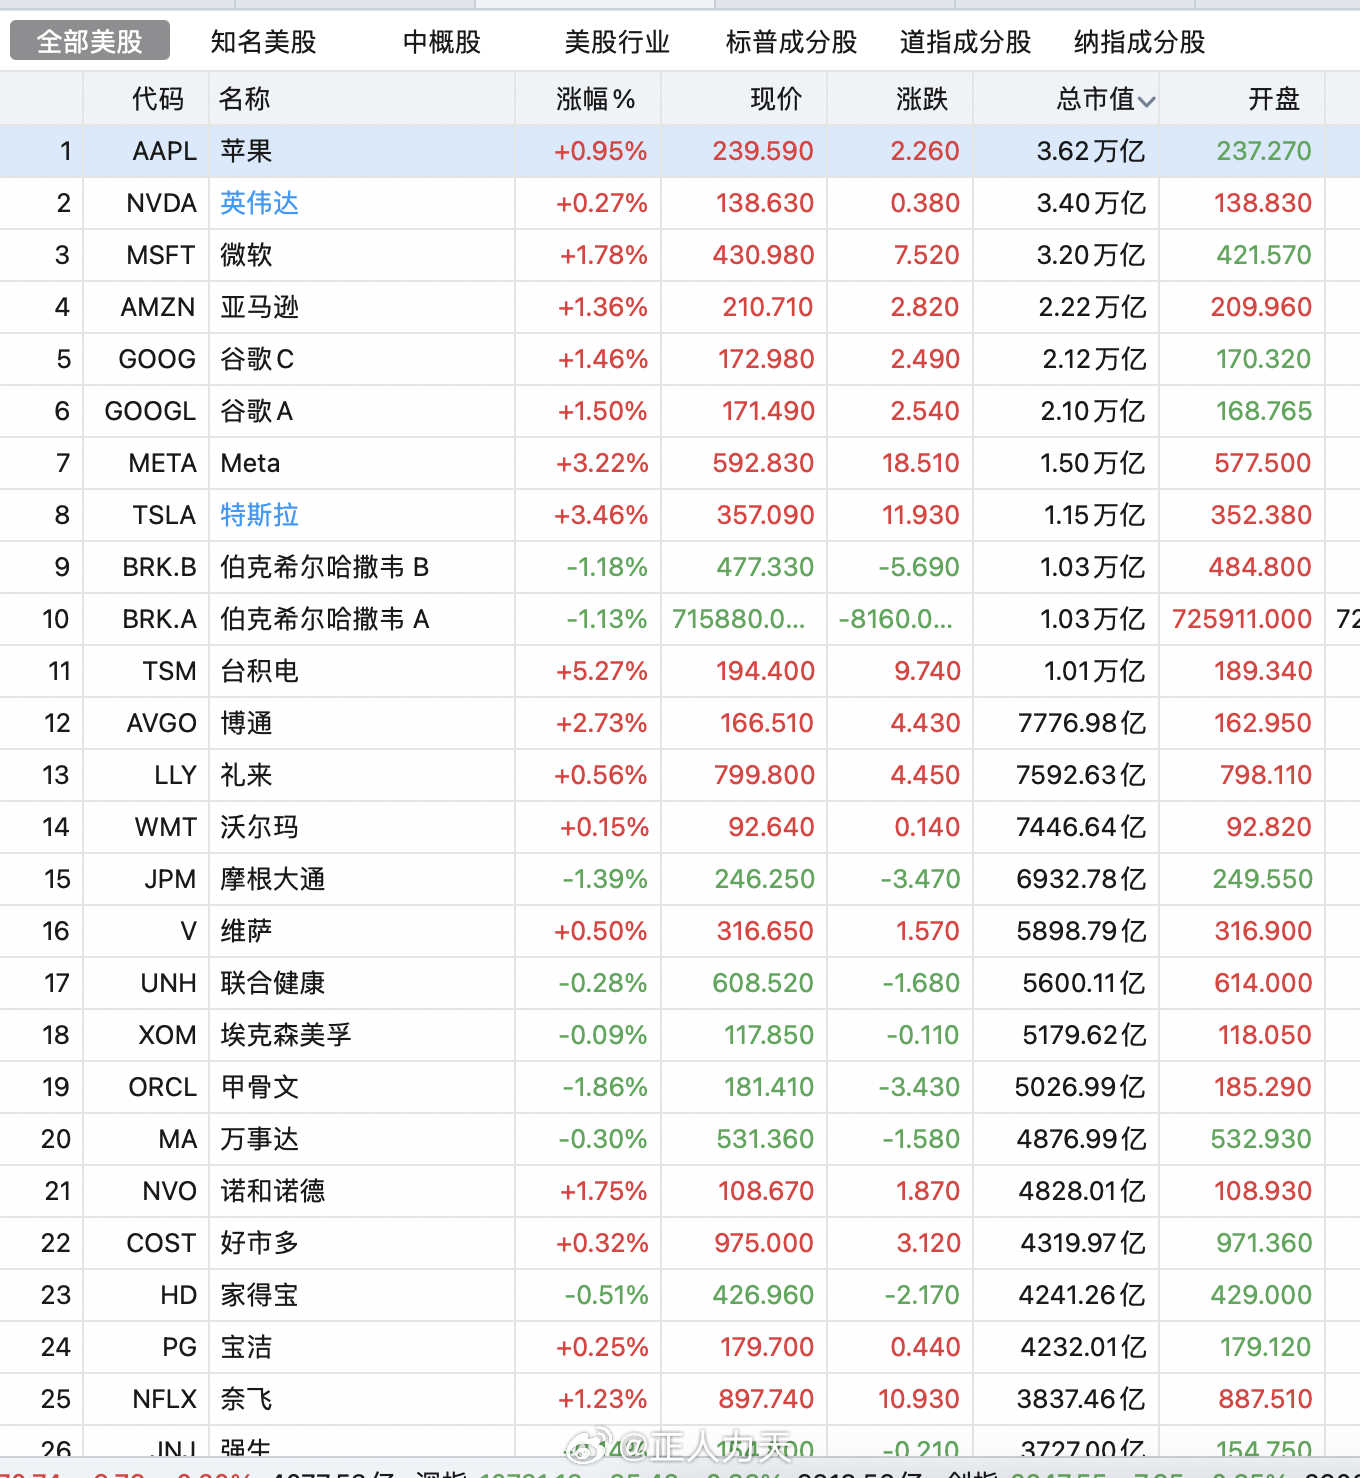Click NVDA market cap 3.40万亿
The width and height of the screenshot is (1360, 1478).
(1091, 203)
